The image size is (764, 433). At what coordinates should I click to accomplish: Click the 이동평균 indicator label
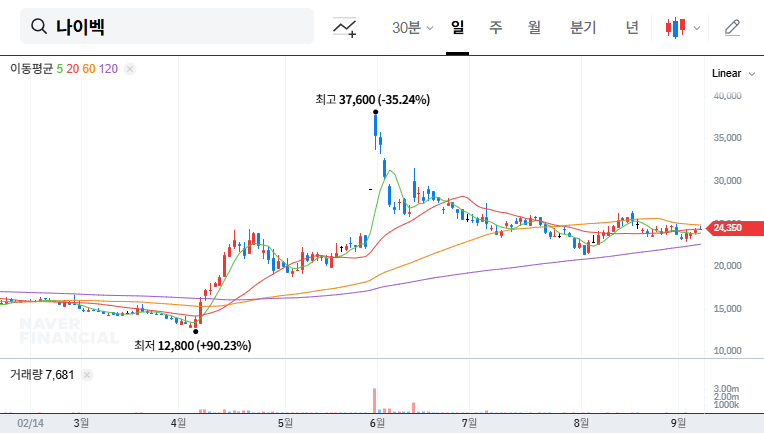(31, 69)
